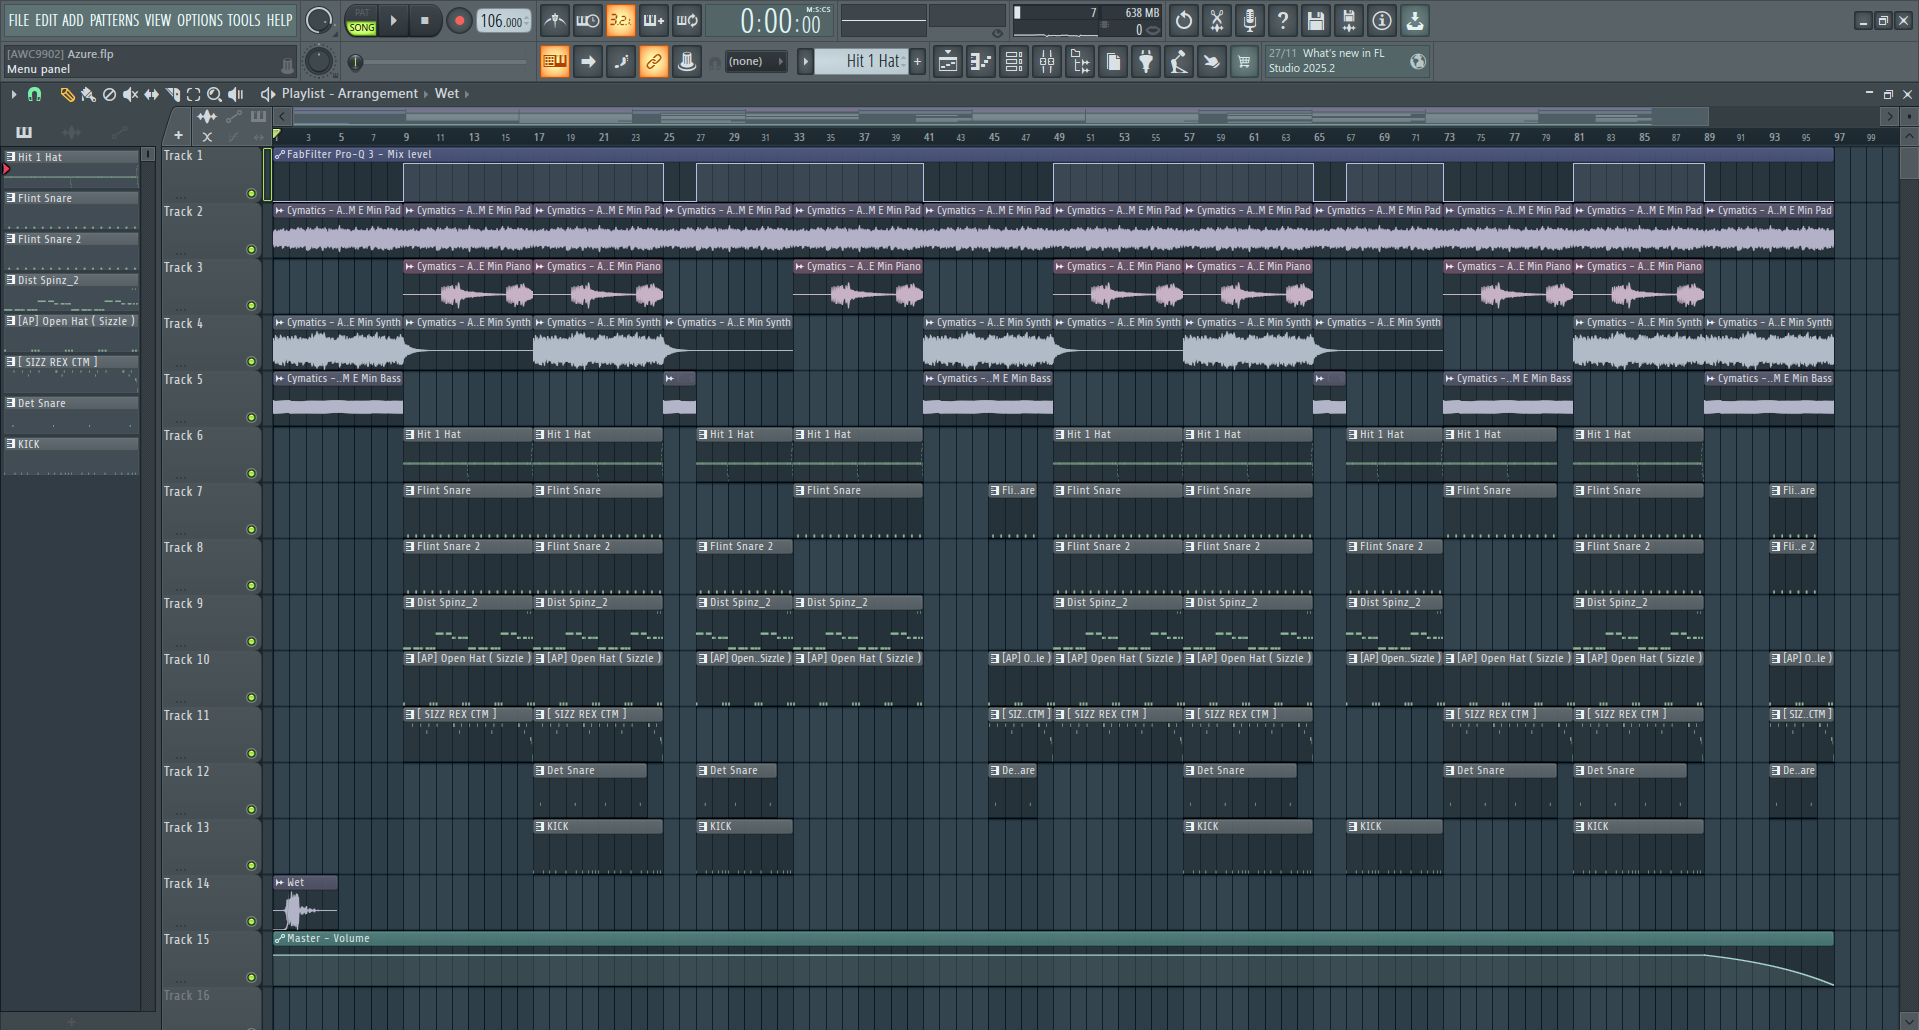
Task: Toggle the 3.2.1 countdown before recording
Action: 621,20
